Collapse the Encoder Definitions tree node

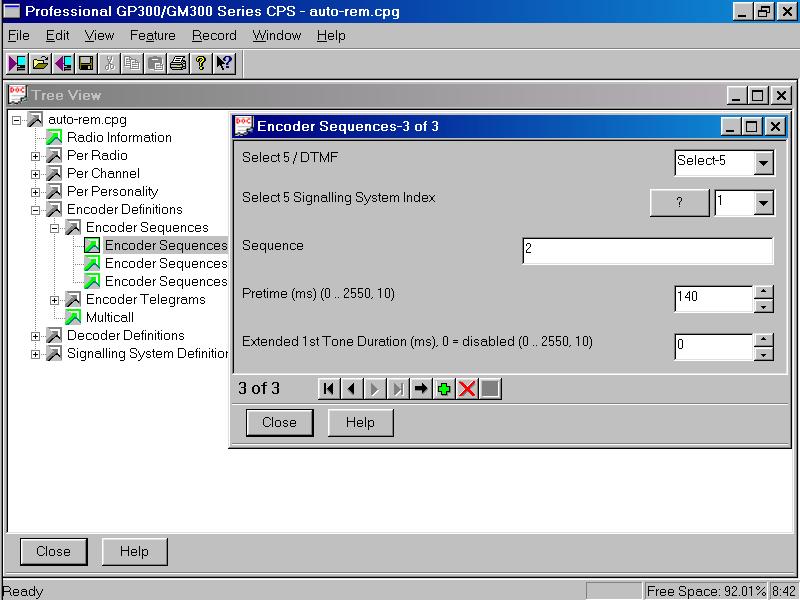(x=35, y=210)
